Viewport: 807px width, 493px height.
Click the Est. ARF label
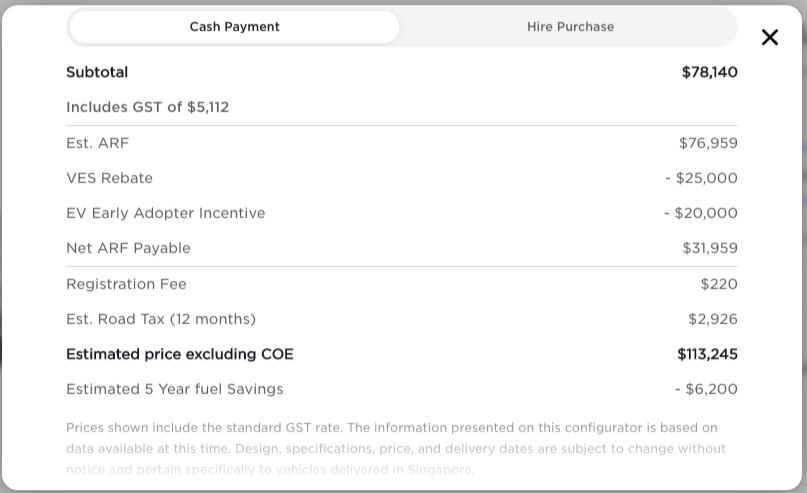[x=97, y=143]
